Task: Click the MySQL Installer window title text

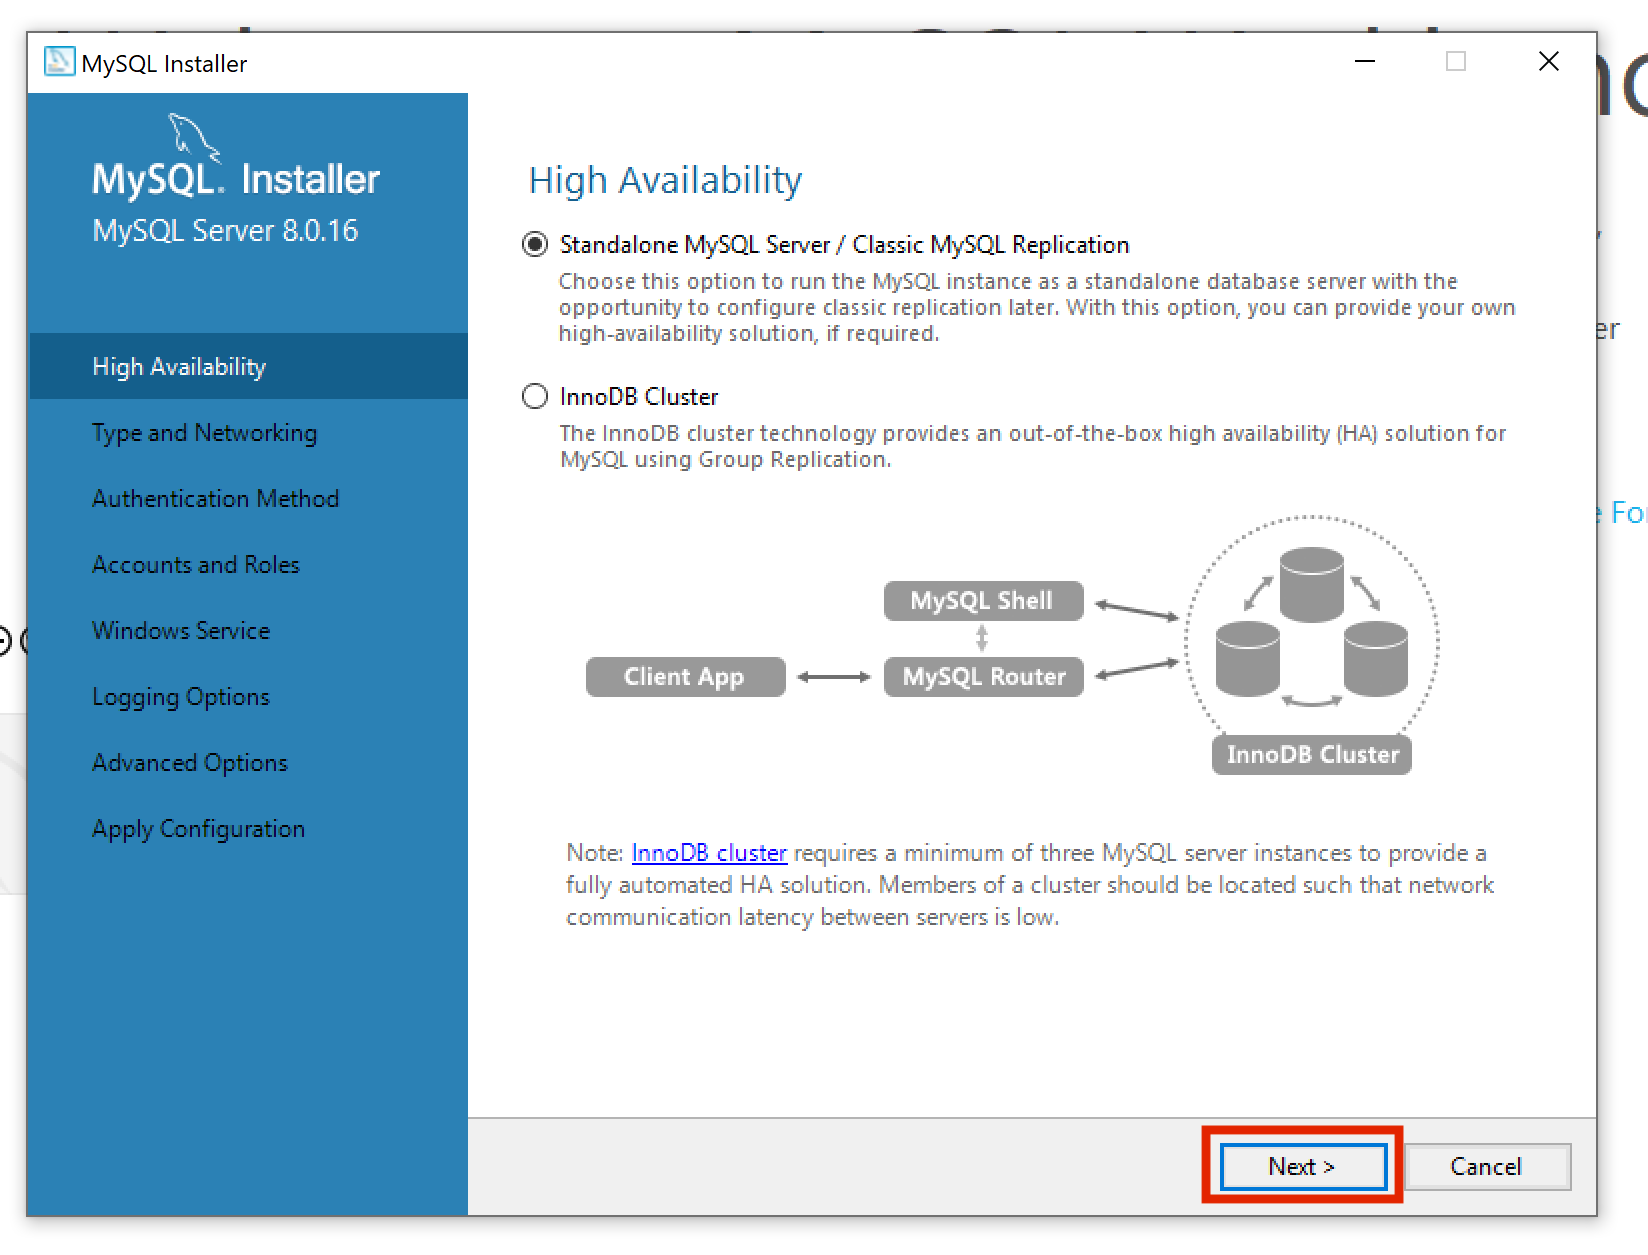Action: [164, 64]
